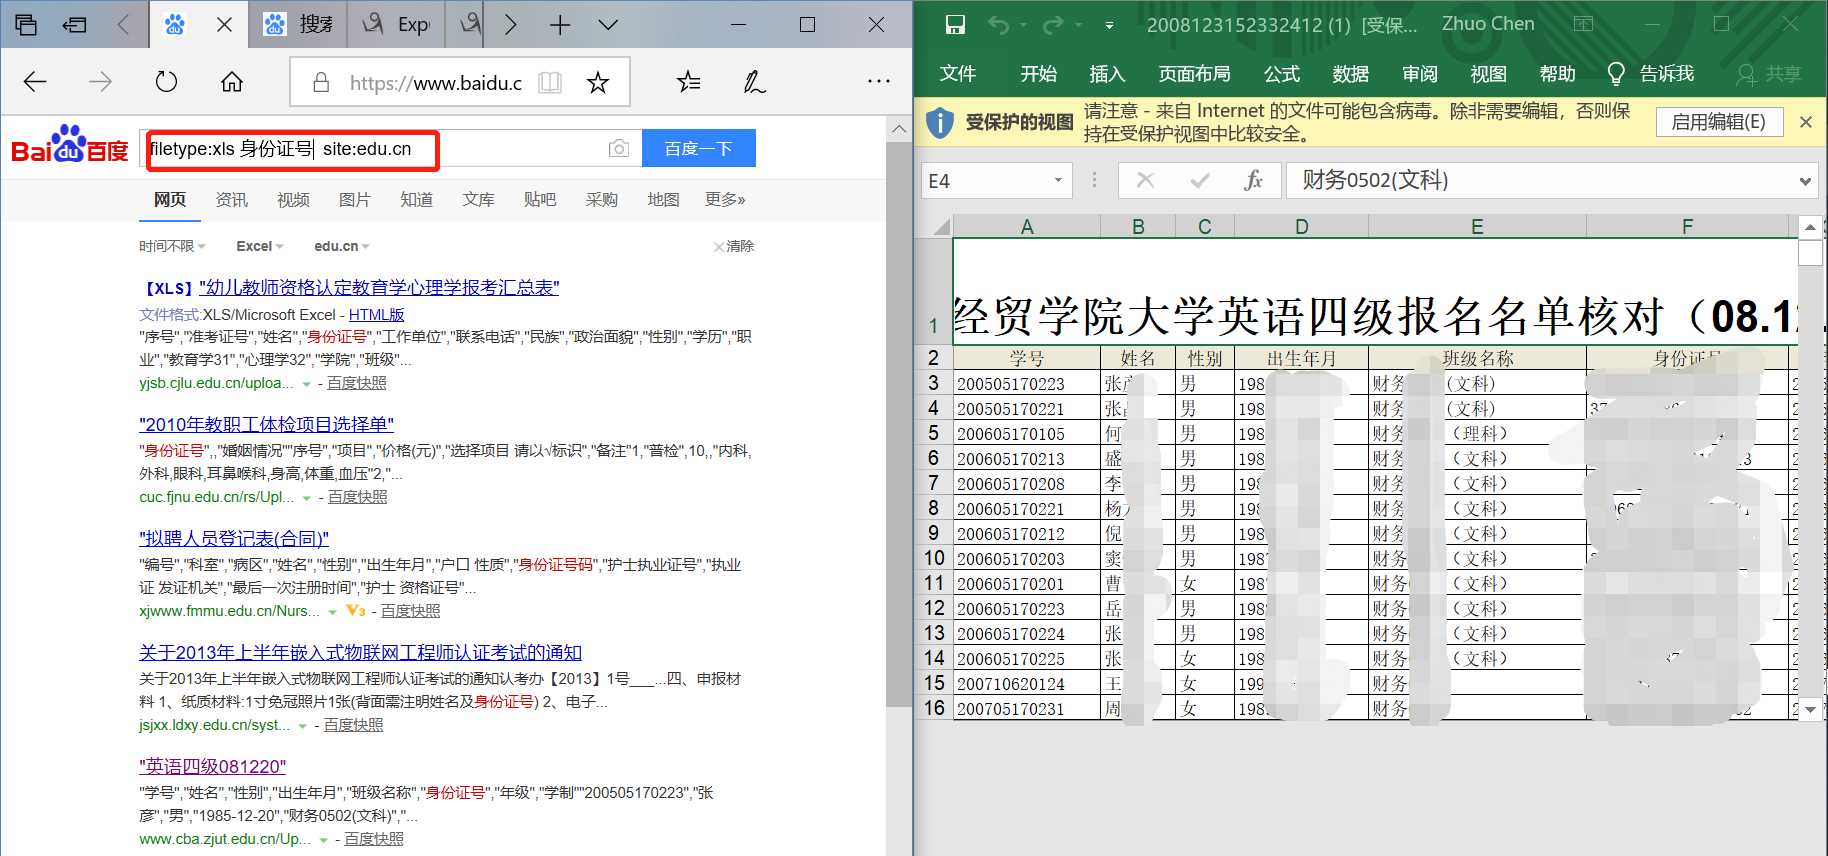Click the Insert Function fx icon

[x=1253, y=180]
